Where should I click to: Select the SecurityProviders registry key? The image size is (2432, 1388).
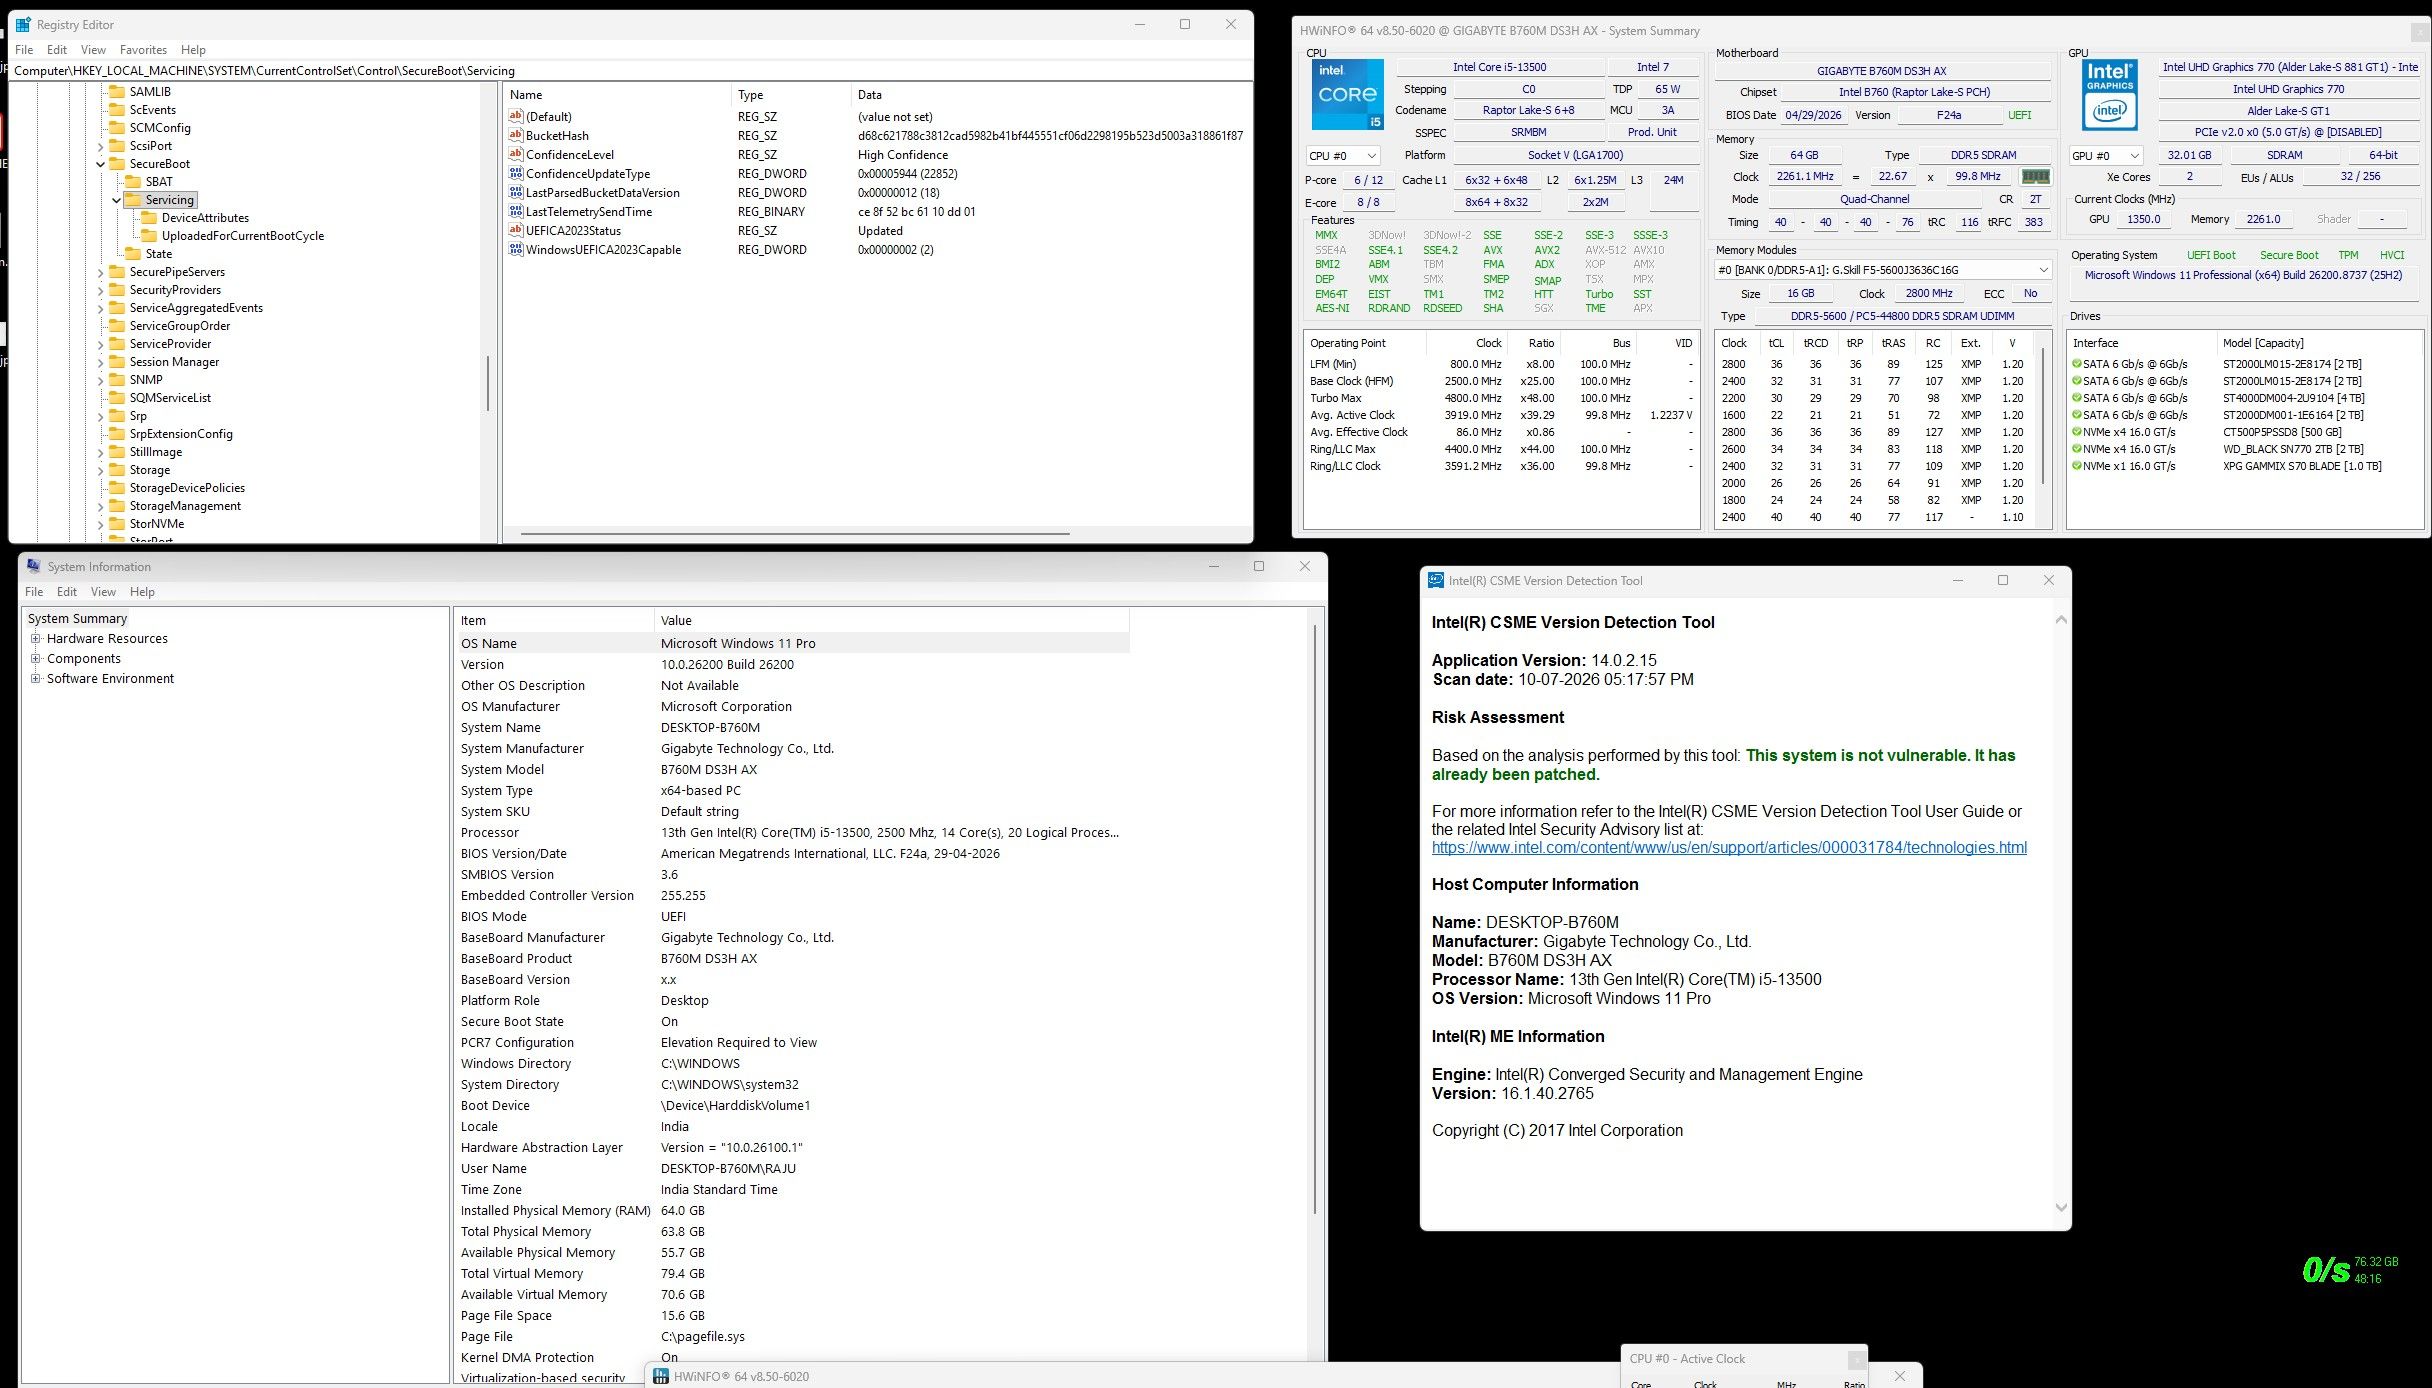tap(175, 290)
